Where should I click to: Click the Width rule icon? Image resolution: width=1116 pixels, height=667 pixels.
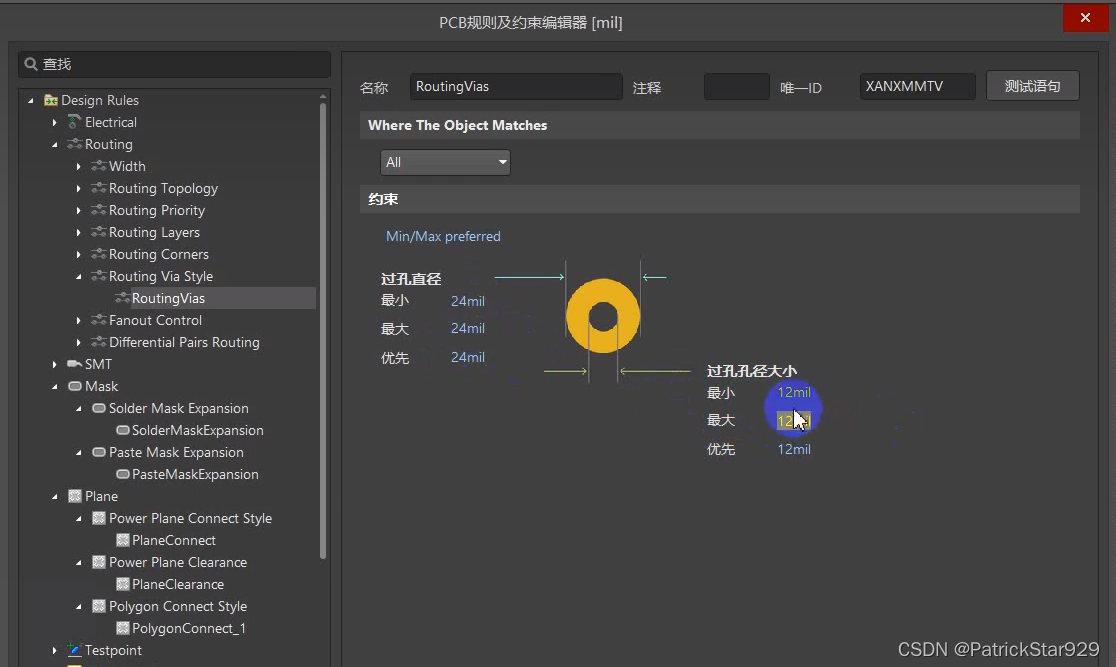(98, 167)
